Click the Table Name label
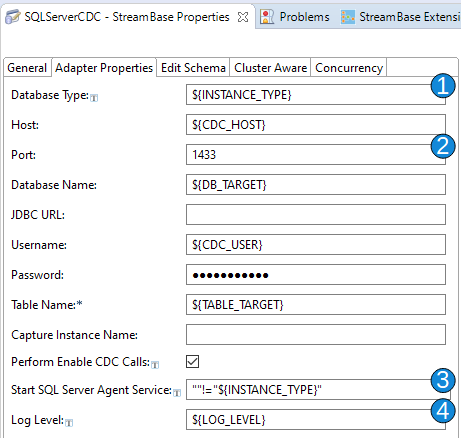Image resolution: width=461 pixels, height=438 pixels. pos(47,305)
